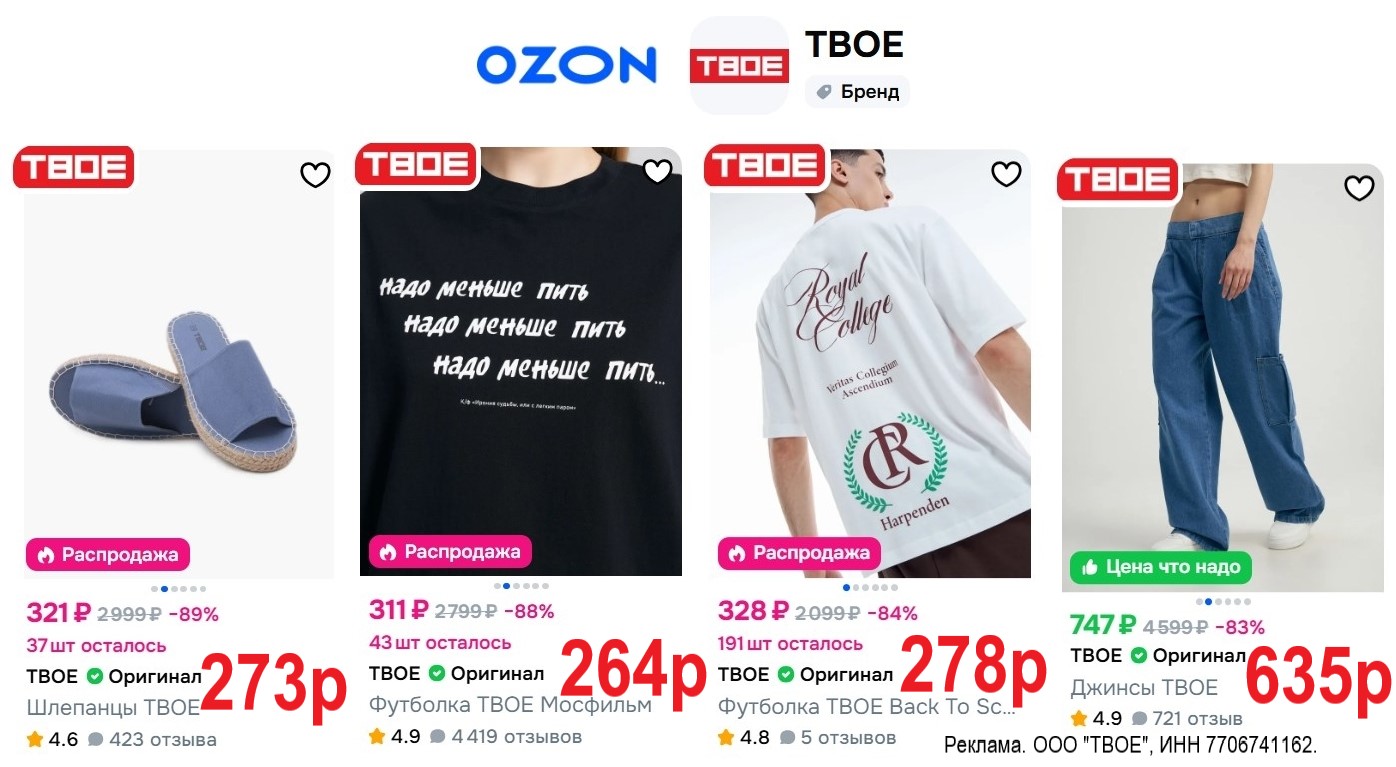Open Футболка ТВОЕ Back To Sc... link
This screenshot has width=1396, height=767.
coord(867,706)
